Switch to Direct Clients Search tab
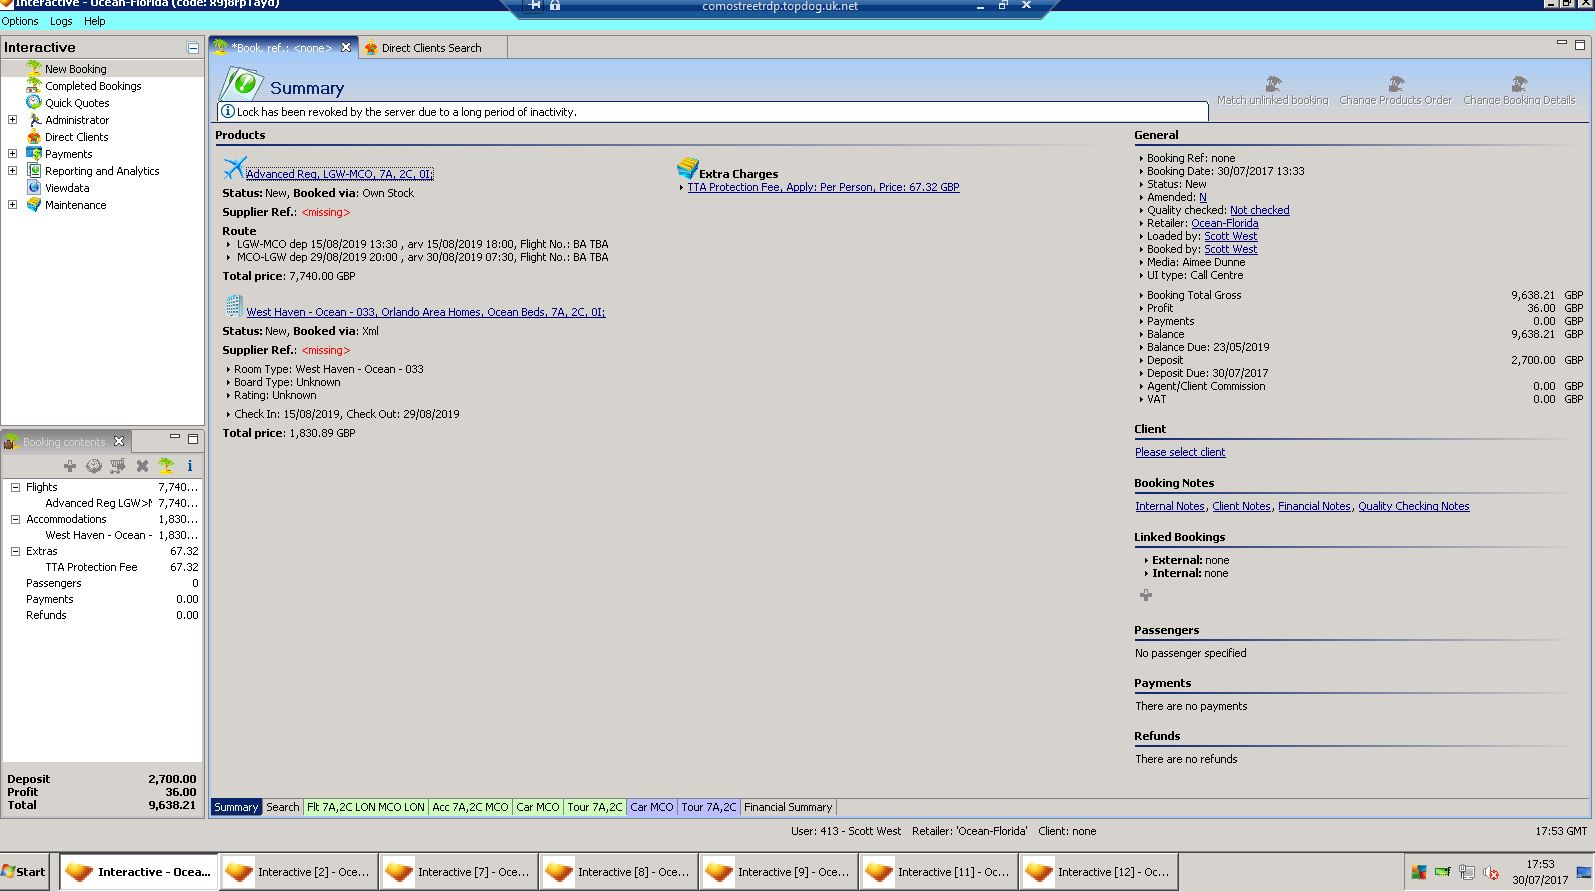 pyautogui.click(x=431, y=48)
